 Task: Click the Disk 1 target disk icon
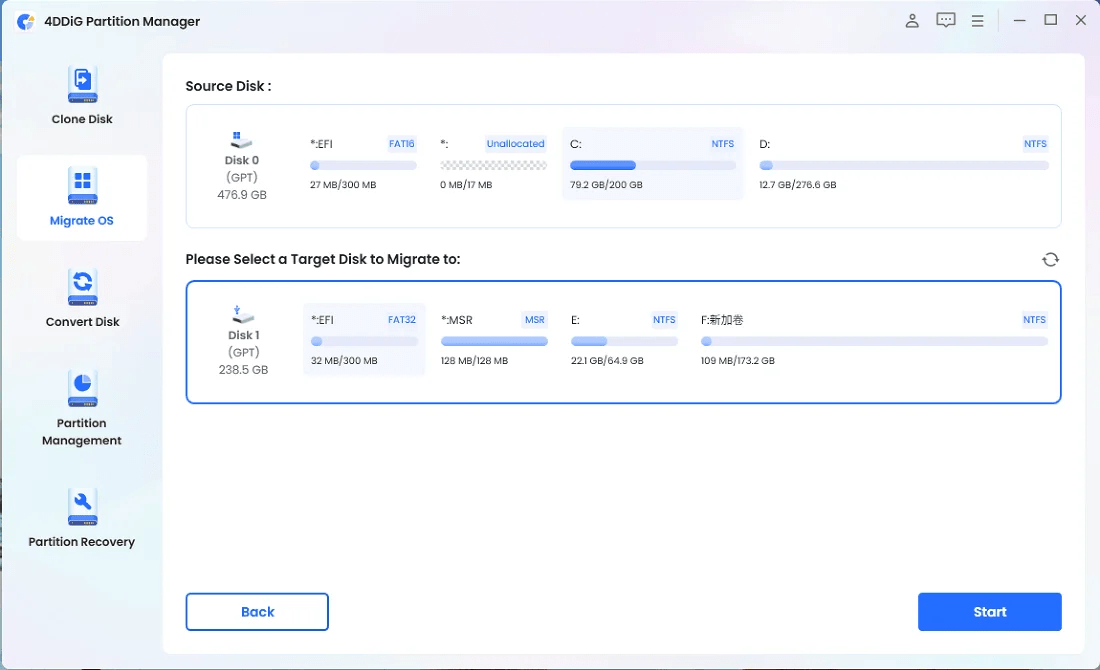[x=243, y=315]
